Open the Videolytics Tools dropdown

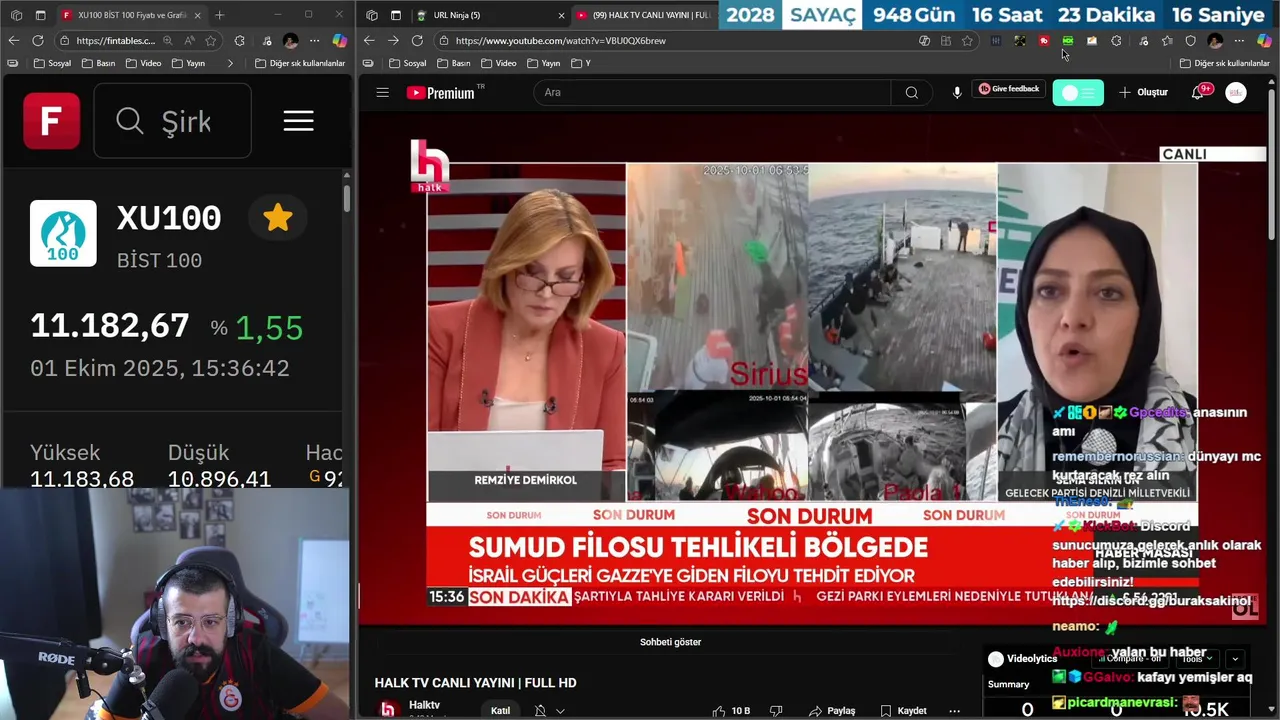(x=1195, y=659)
